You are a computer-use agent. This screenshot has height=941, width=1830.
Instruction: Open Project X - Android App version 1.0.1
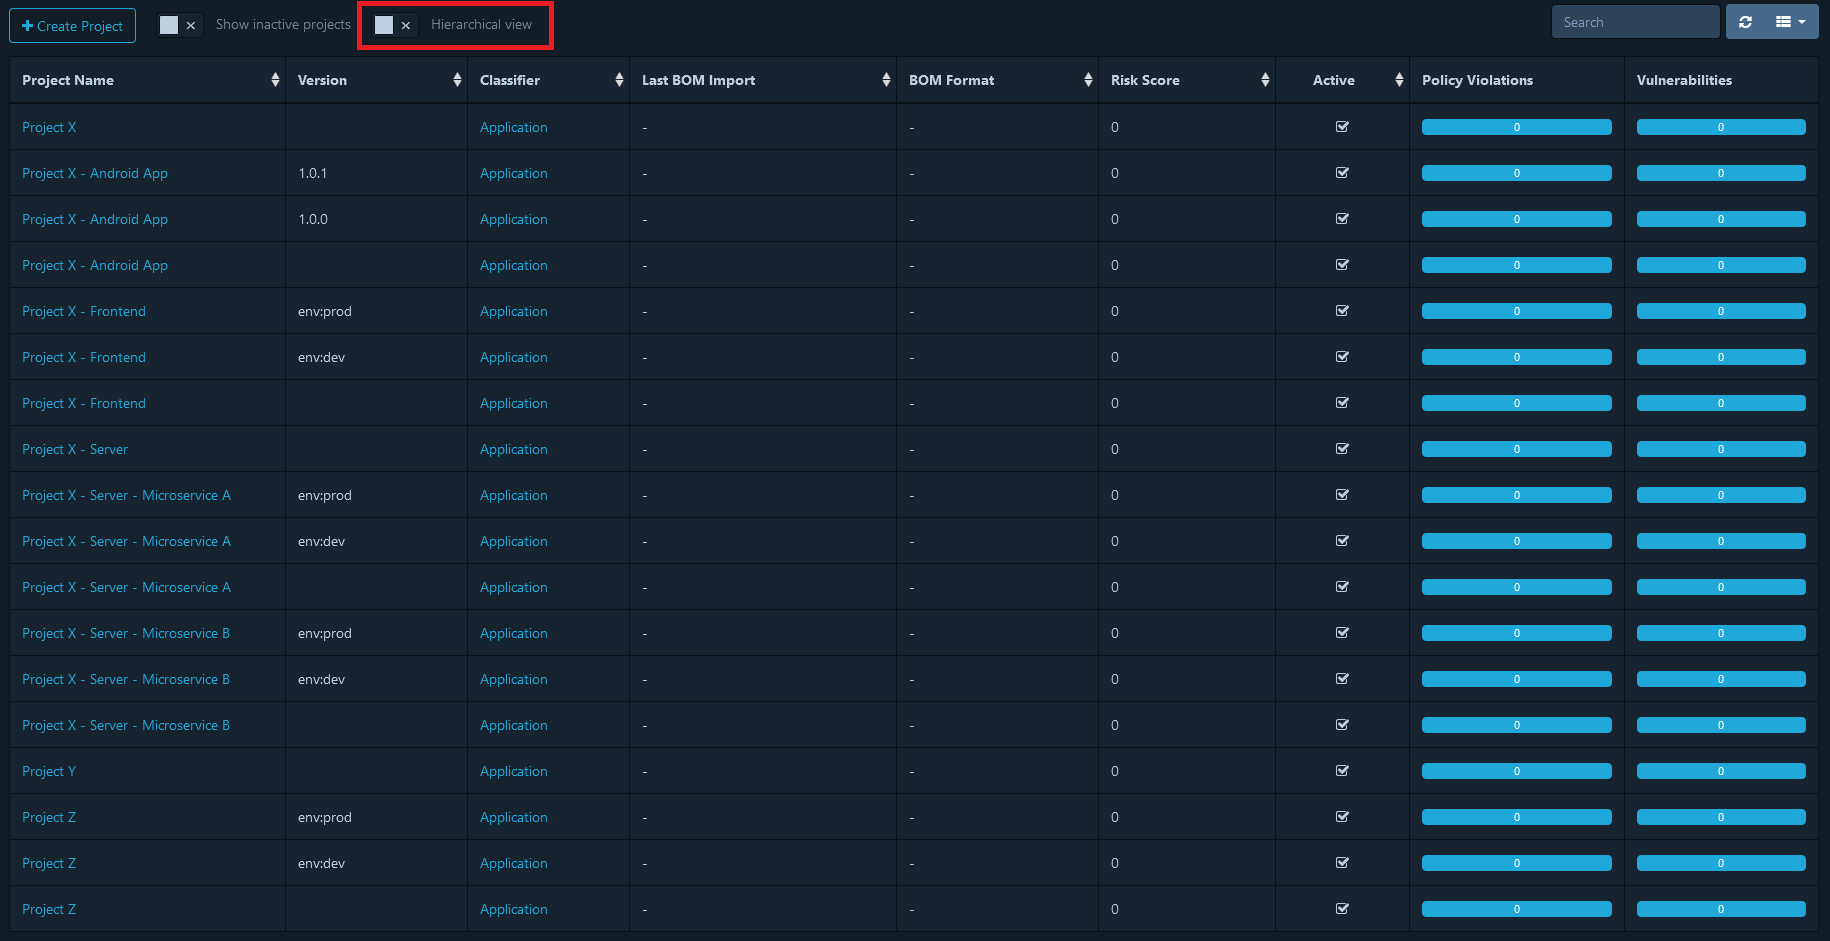(x=95, y=173)
